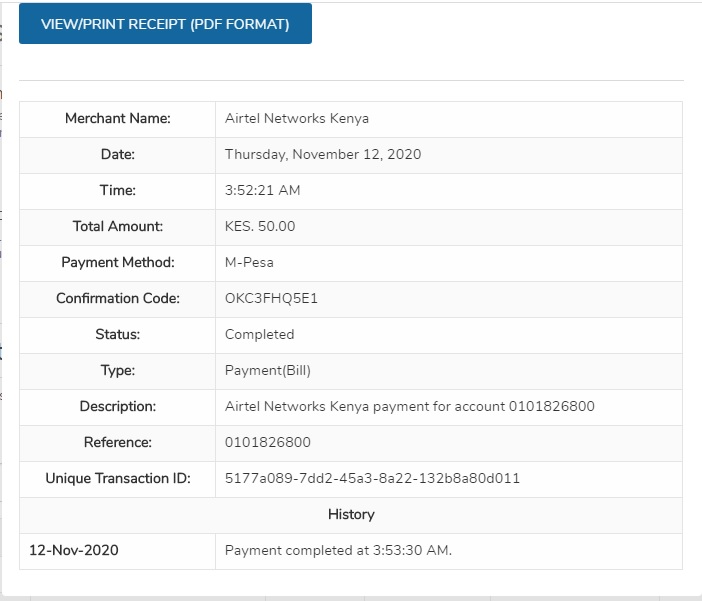Select the transaction ID starting with 5177a089
The image size is (702, 601).
pos(372,478)
